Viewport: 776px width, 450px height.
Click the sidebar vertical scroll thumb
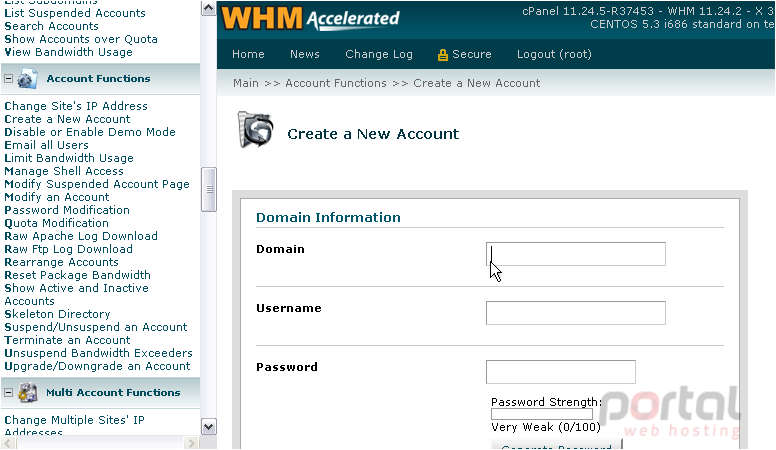pyautogui.click(x=209, y=190)
